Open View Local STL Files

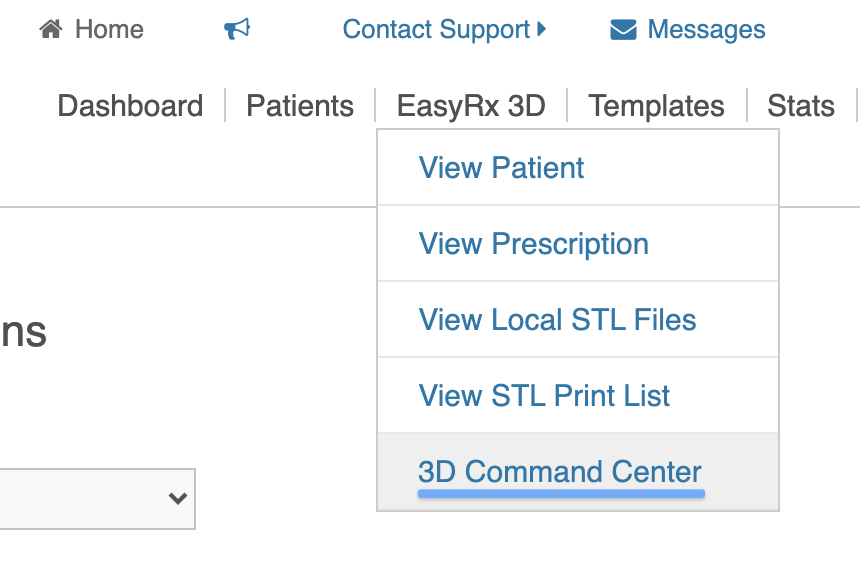click(x=578, y=320)
